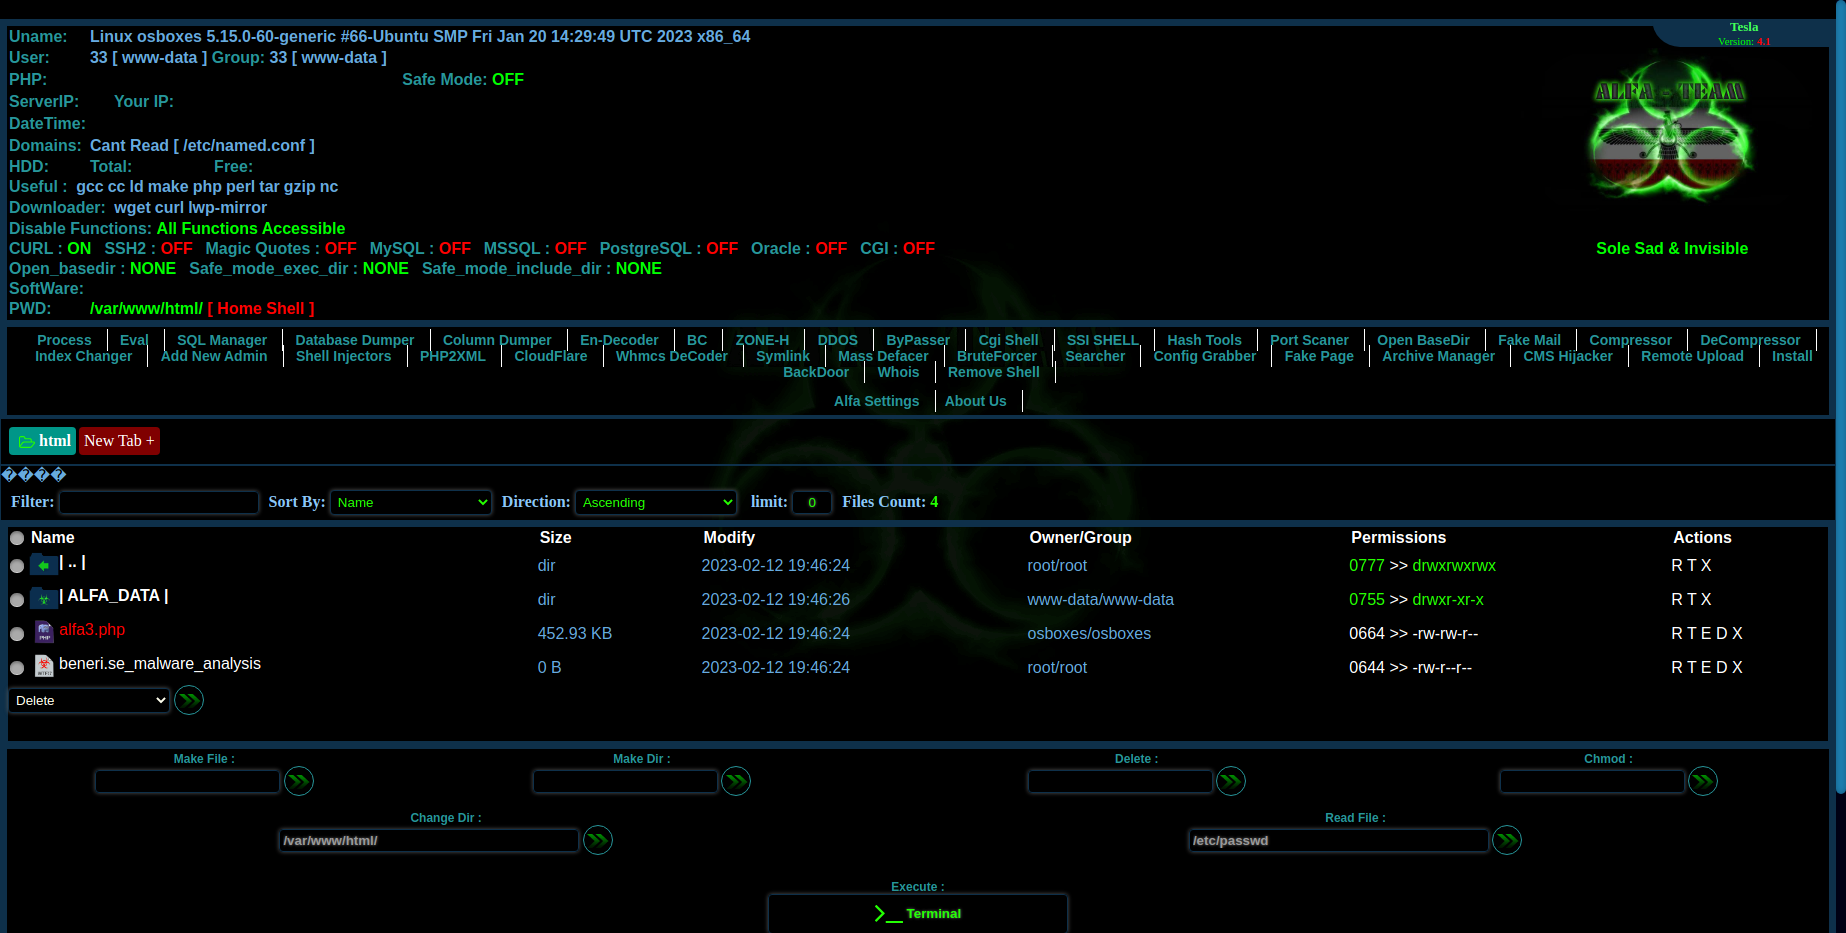Open the Hash Tools menu item

pos(1204,340)
